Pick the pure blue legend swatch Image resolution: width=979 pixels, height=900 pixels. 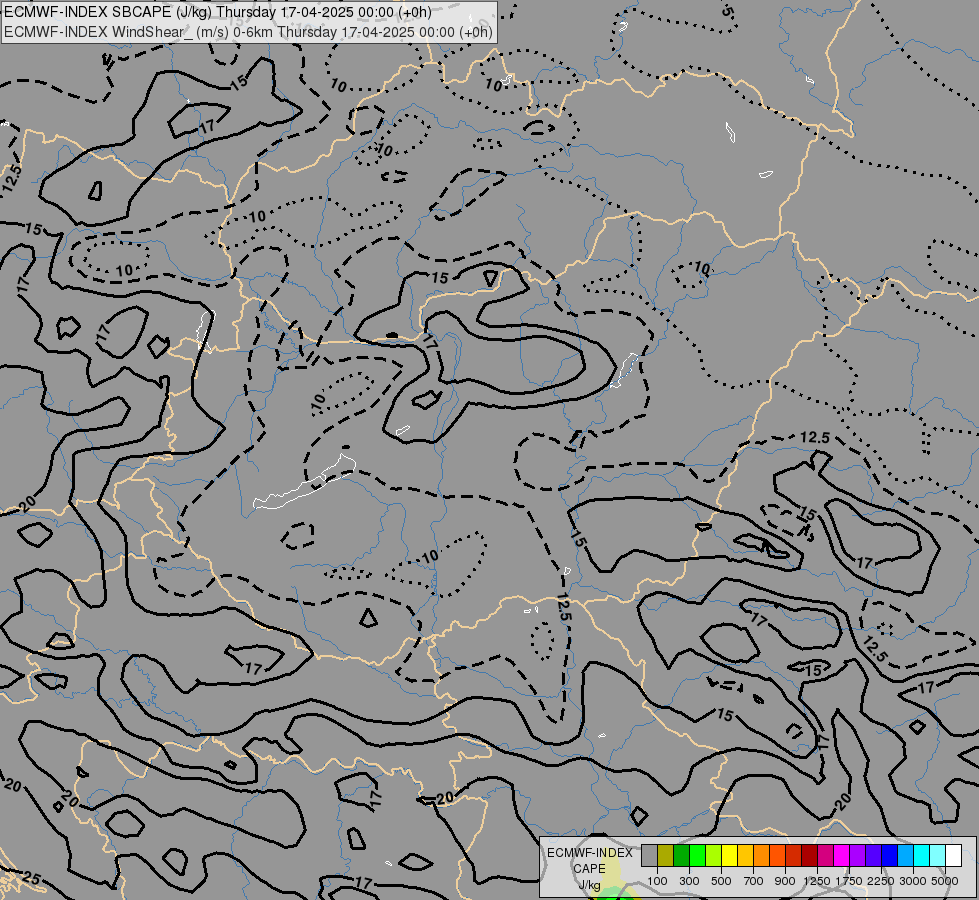[x=890, y=855]
